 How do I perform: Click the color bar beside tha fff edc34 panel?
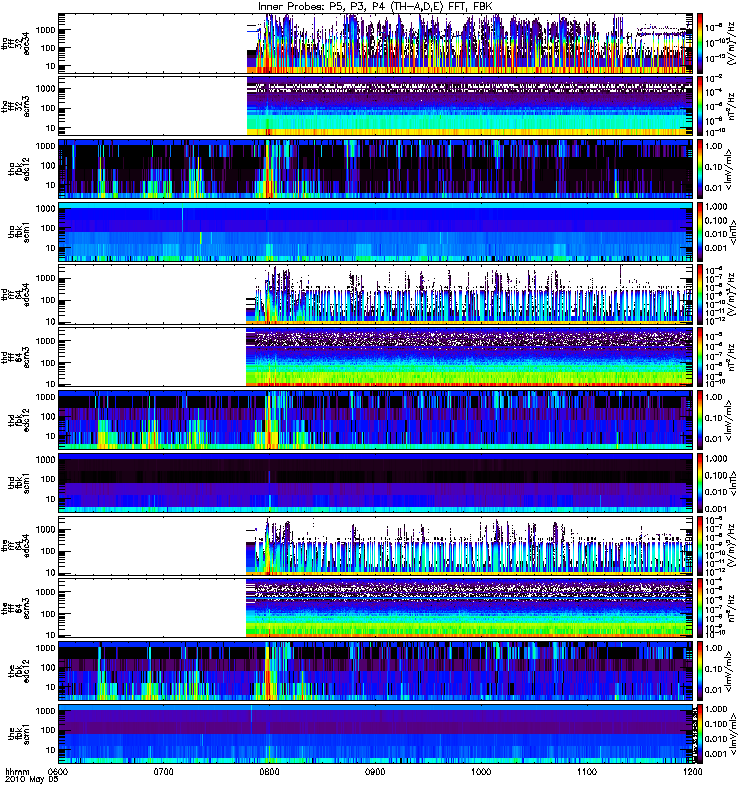point(699,43)
